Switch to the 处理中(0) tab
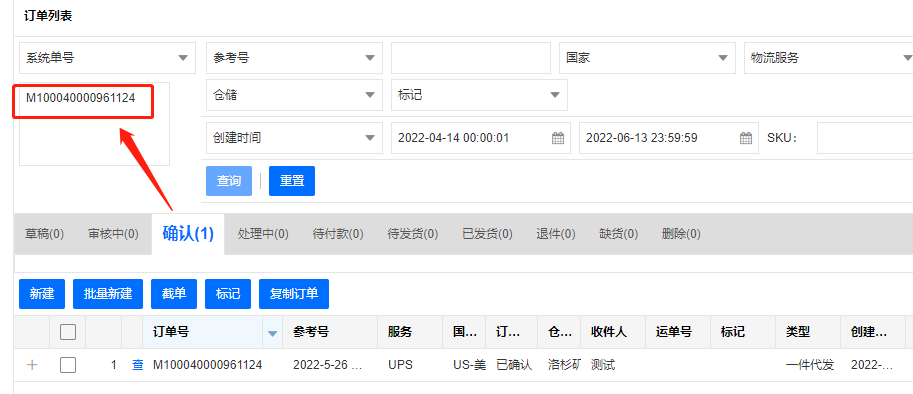The image size is (913, 394). pyautogui.click(x=263, y=234)
